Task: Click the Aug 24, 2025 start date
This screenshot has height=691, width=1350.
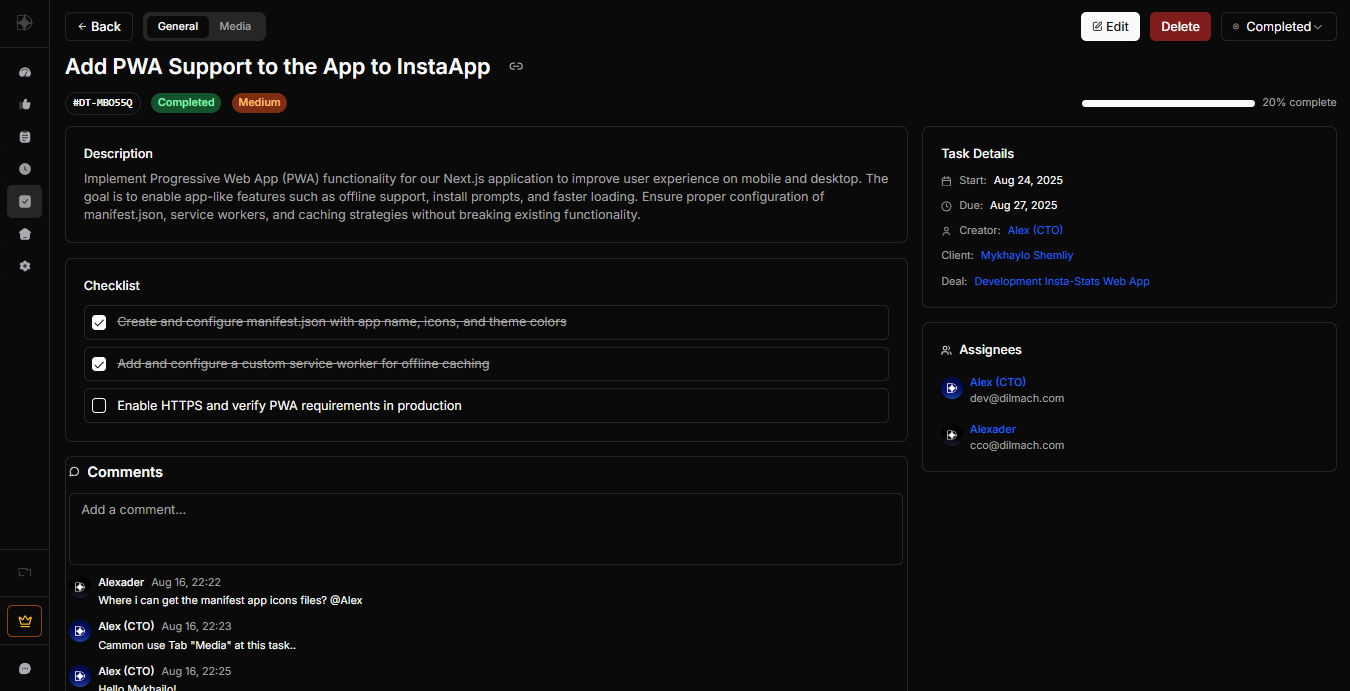Action: tap(1028, 181)
